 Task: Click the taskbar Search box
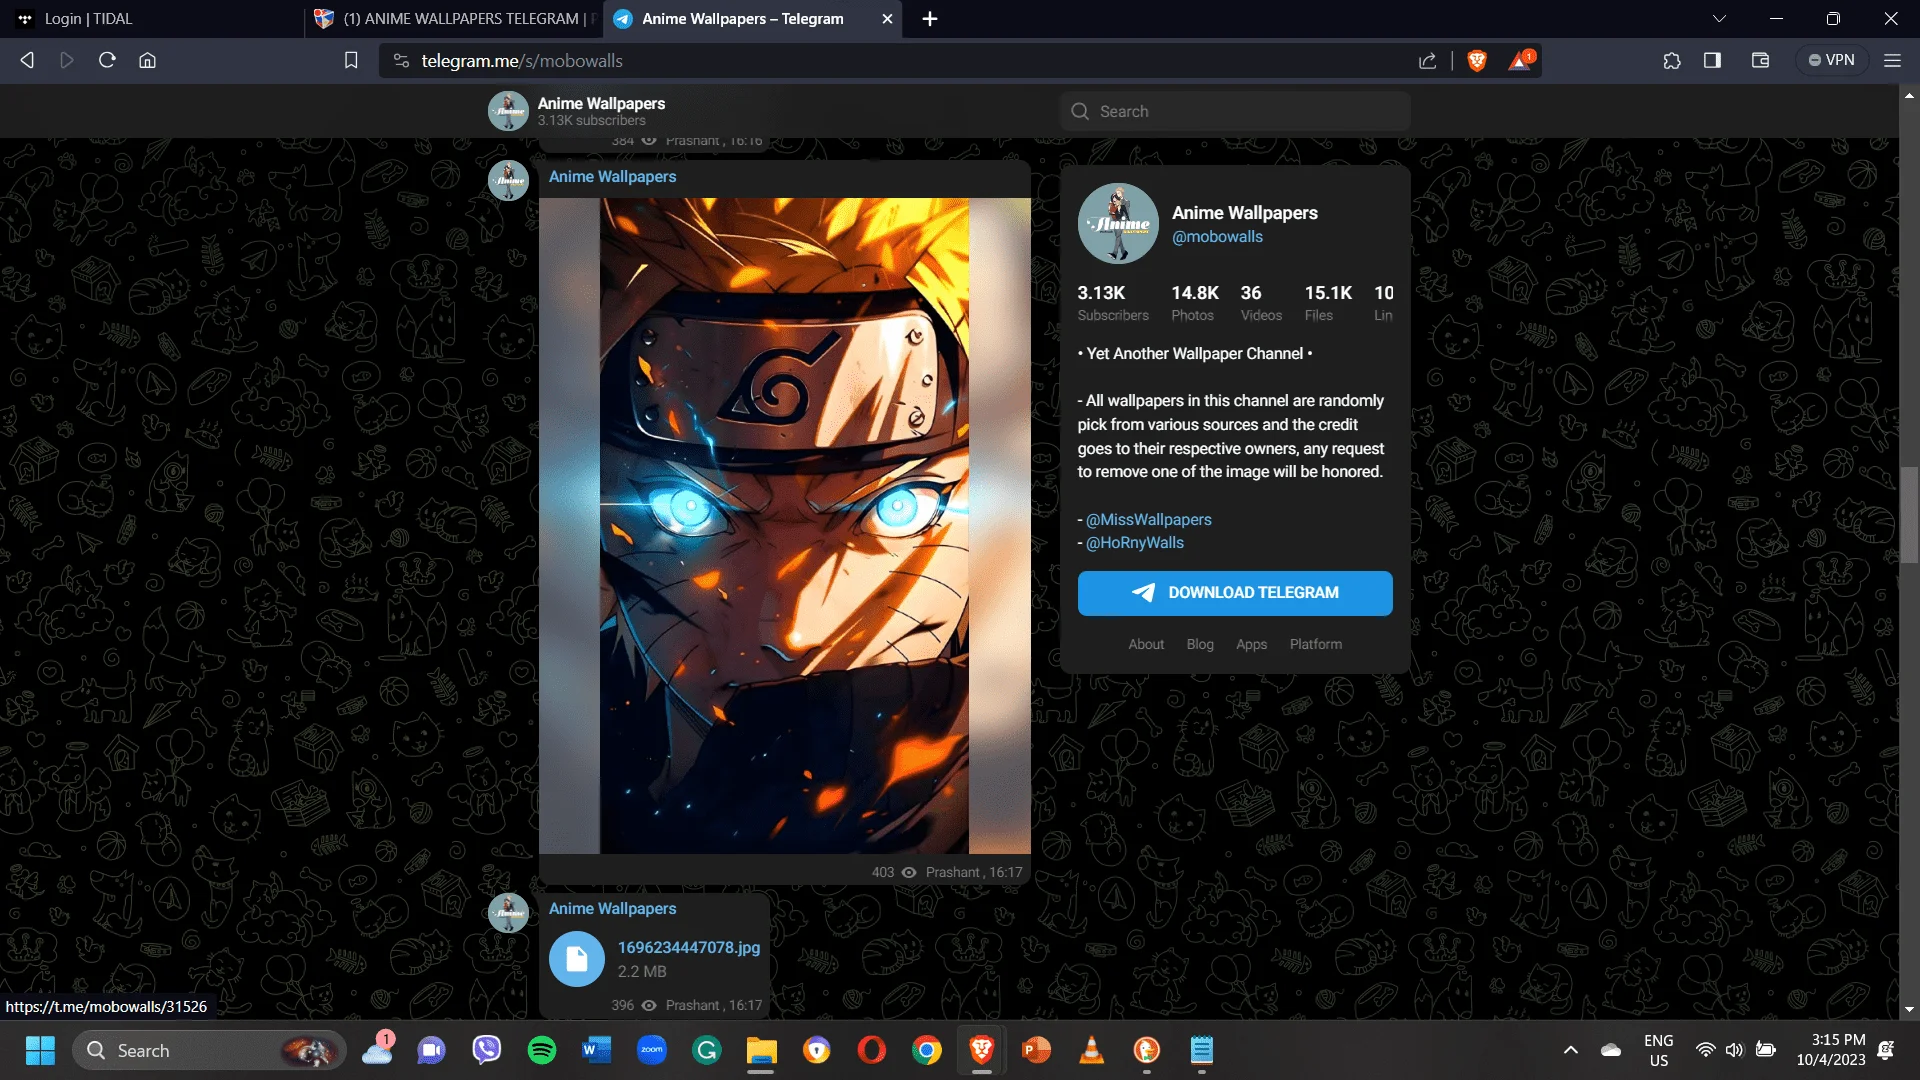tap(210, 1050)
